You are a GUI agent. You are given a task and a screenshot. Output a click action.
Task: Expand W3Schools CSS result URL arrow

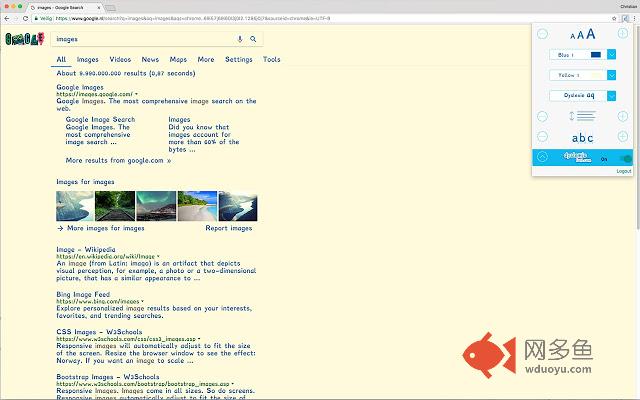coord(199,339)
